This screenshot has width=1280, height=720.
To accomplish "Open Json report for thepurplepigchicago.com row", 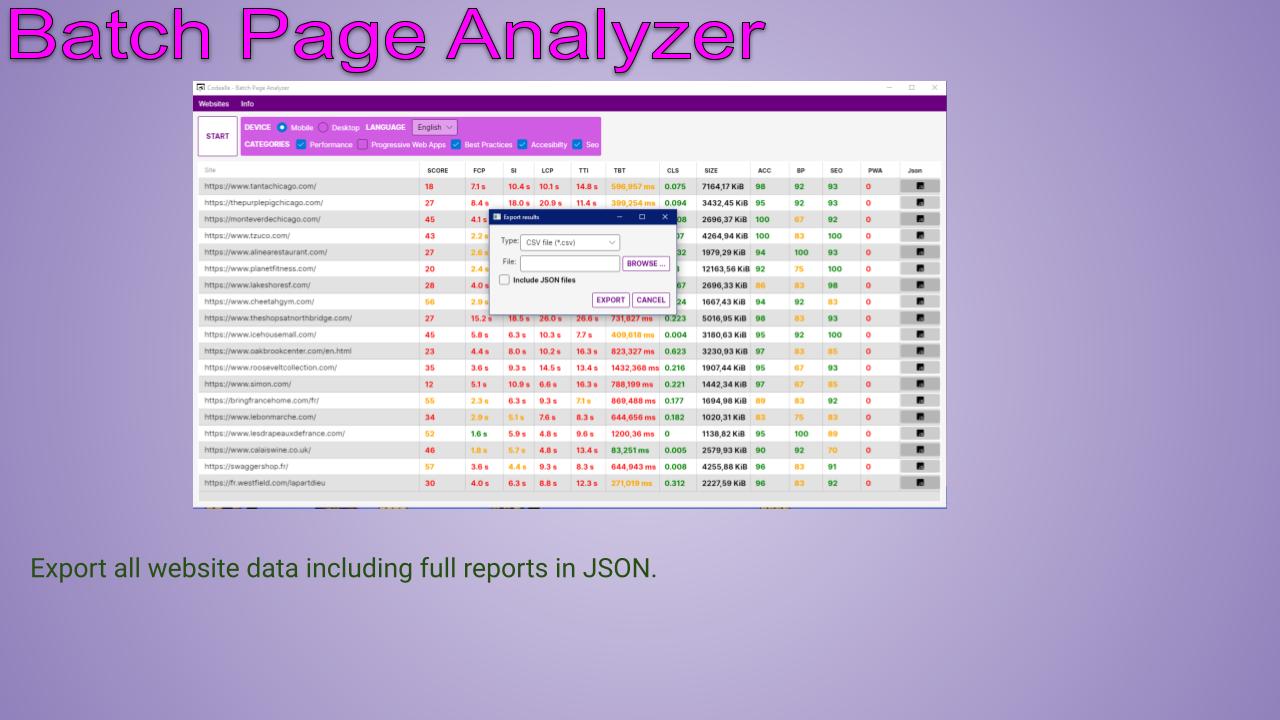I will click(919, 202).
